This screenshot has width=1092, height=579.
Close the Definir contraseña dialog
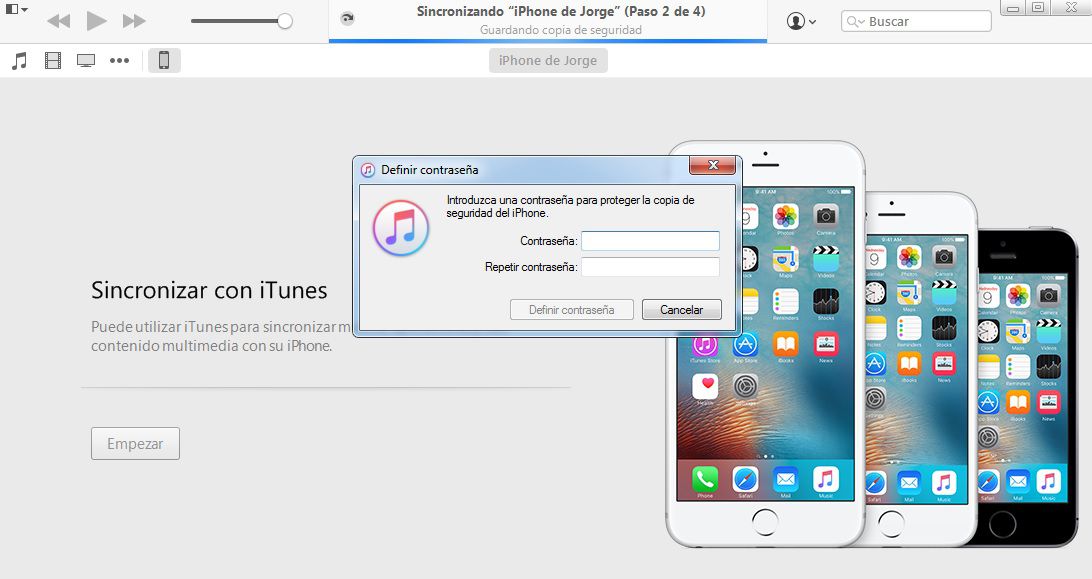click(x=712, y=165)
